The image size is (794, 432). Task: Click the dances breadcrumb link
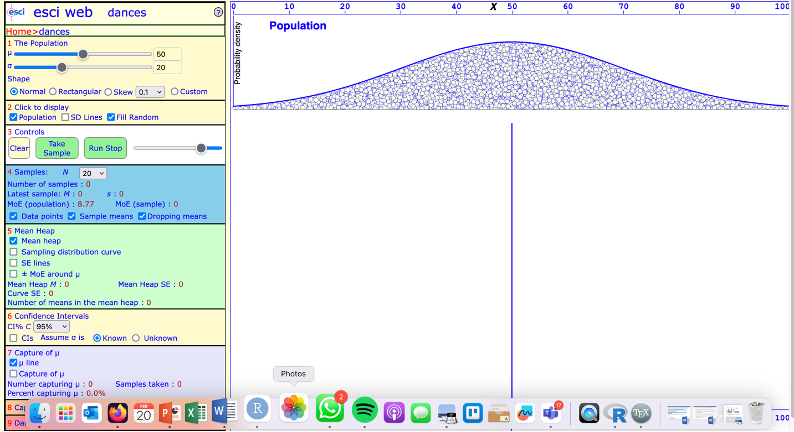click(x=54, y=31)
